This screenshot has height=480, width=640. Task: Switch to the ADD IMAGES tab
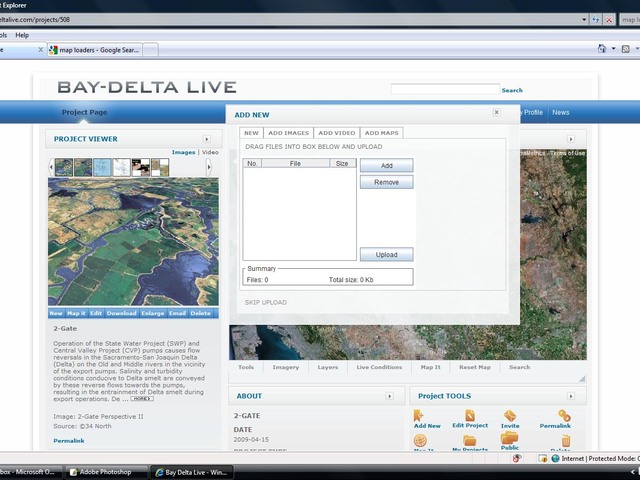[289, 133]
